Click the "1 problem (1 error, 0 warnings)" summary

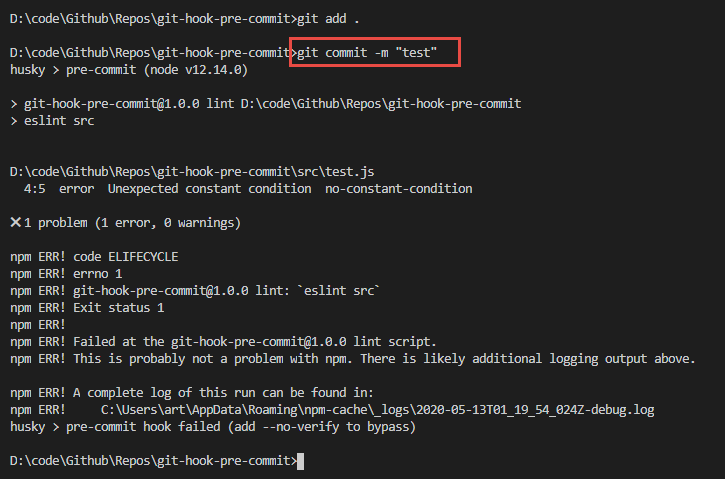pyautogui.click(x=132, y=223)
